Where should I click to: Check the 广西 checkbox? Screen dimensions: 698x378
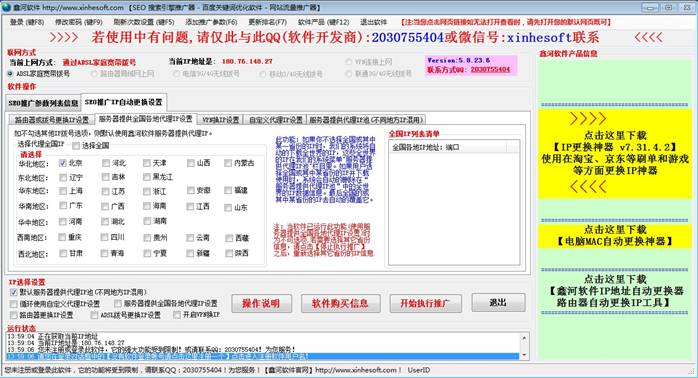tap(106, 207)
